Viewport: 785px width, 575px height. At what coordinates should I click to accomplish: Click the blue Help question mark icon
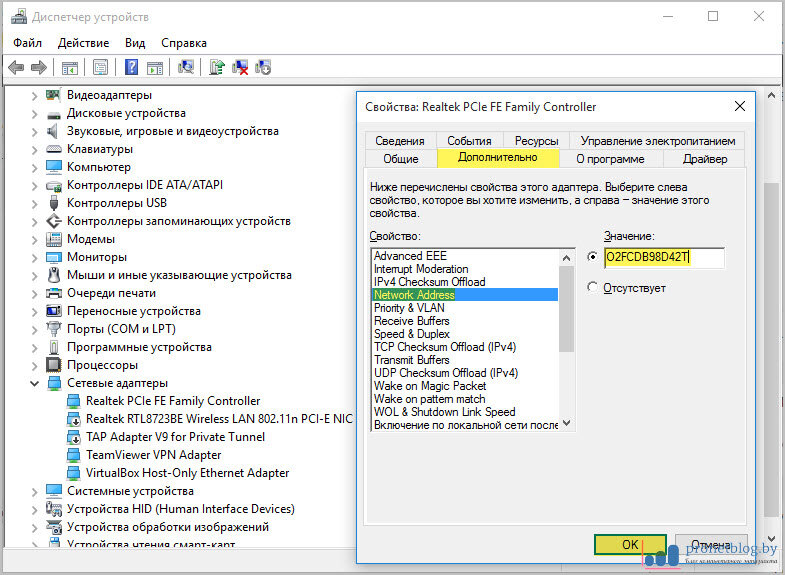(x=132, y=67)
